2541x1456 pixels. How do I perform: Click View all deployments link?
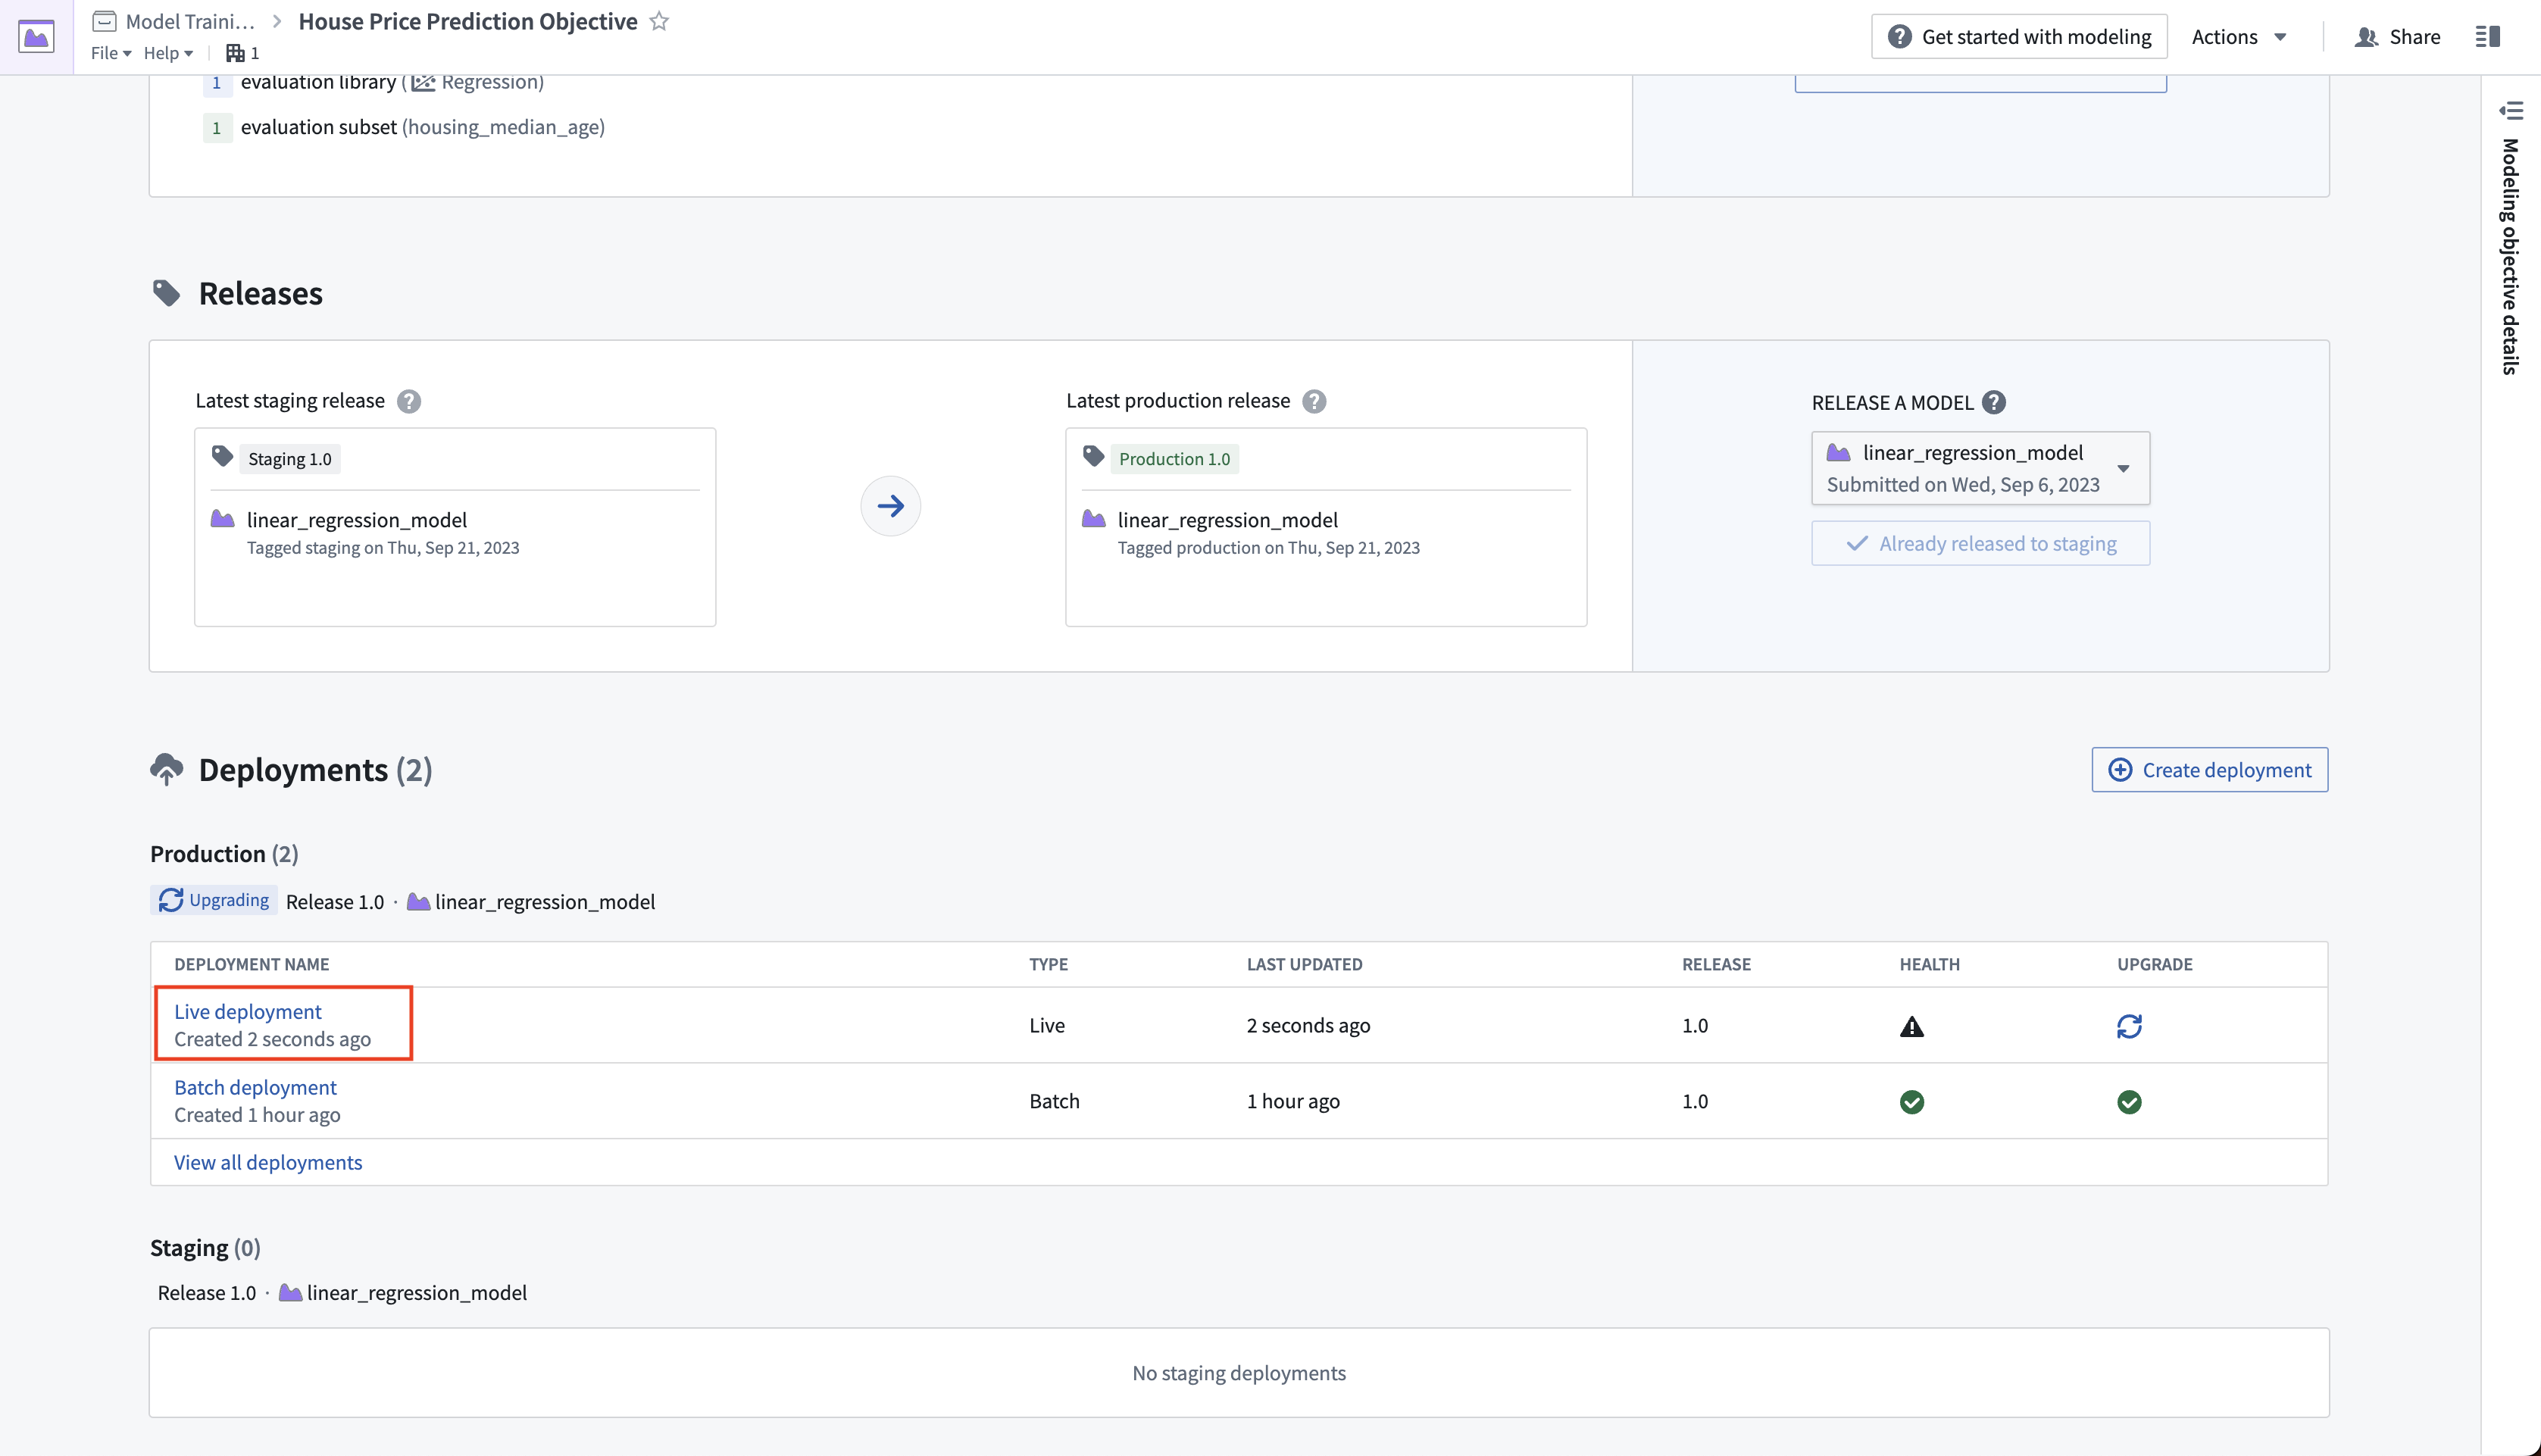[268, 1163]
